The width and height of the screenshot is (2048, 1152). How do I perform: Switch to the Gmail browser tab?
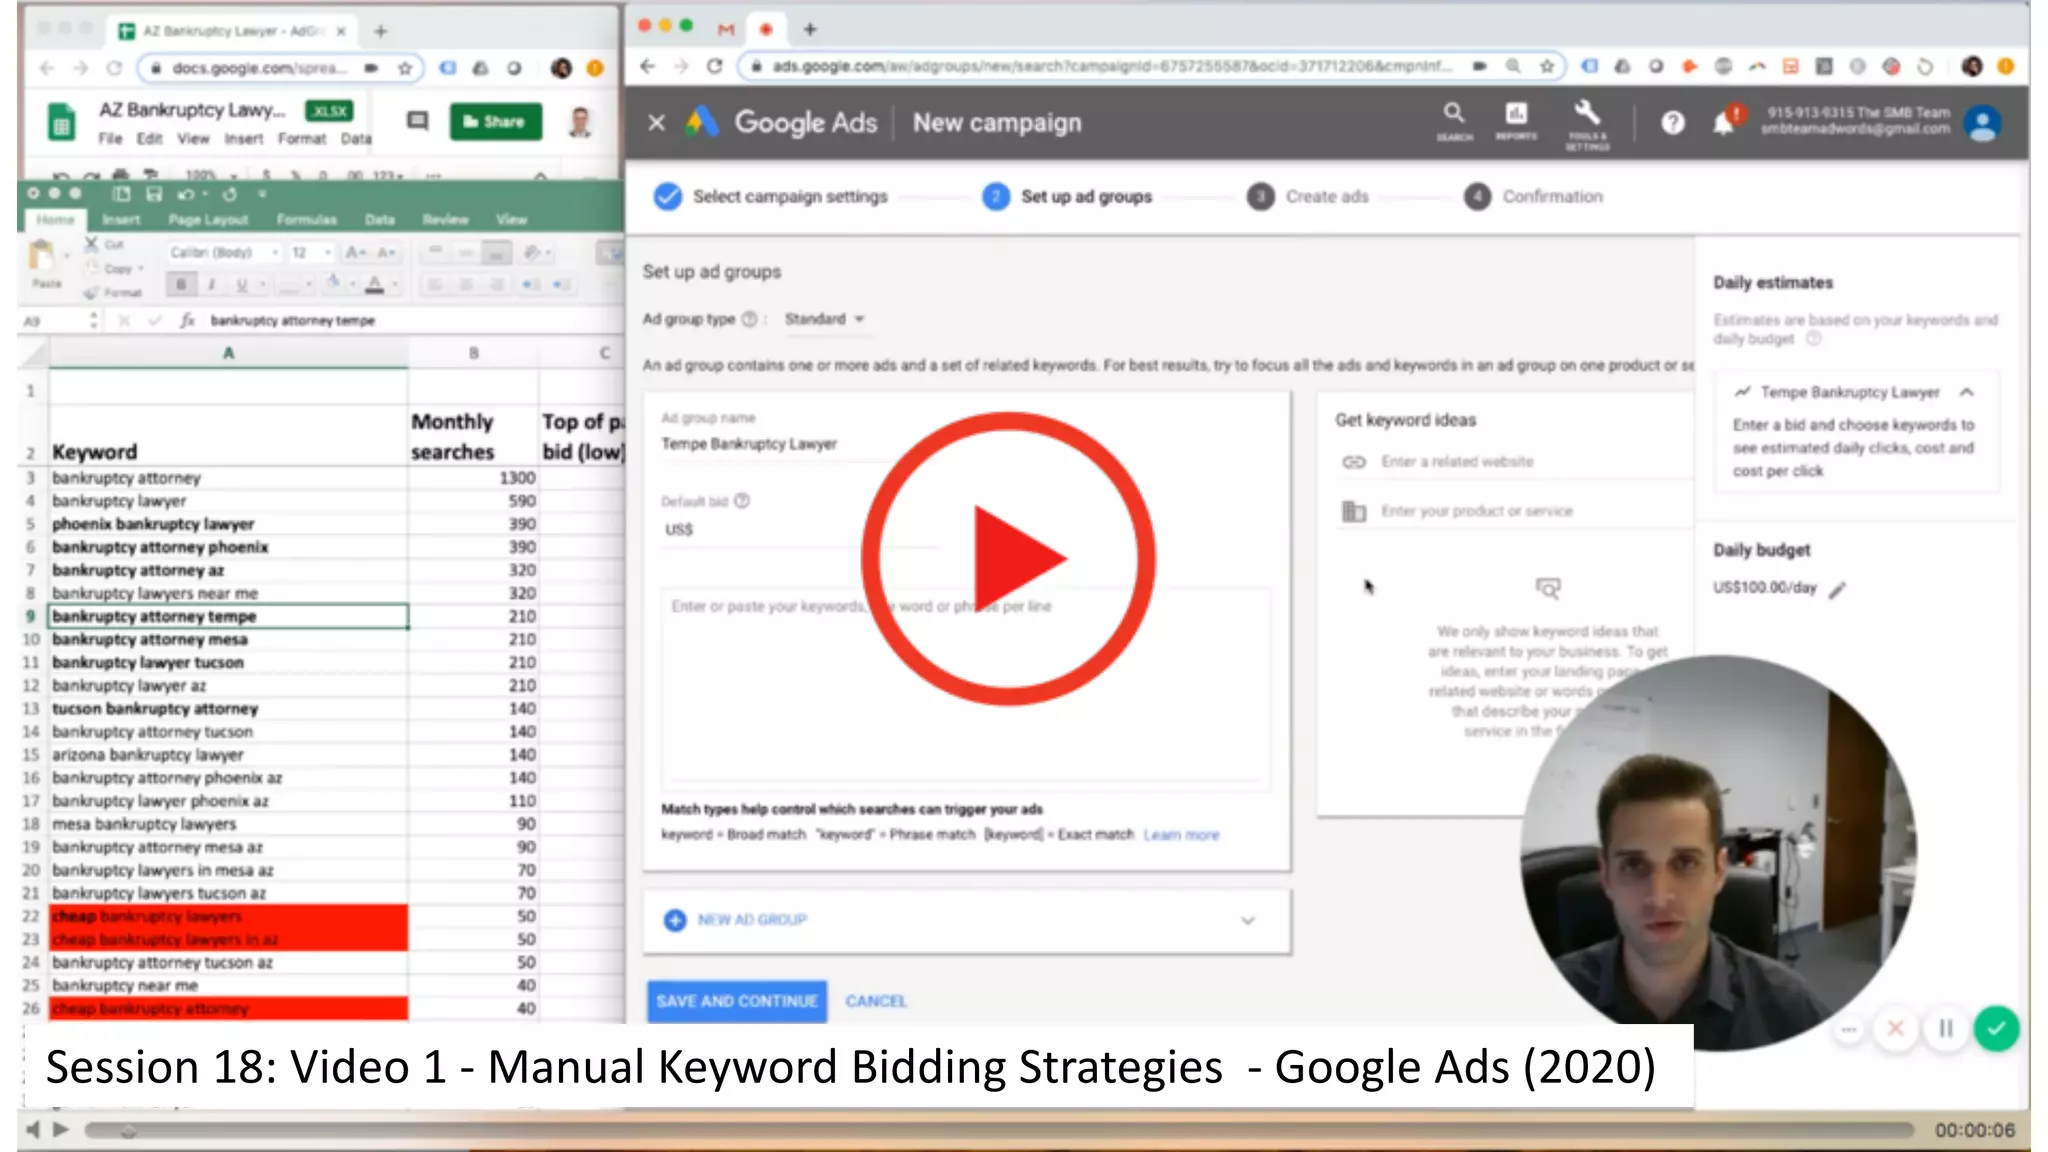tap(726, 29)
